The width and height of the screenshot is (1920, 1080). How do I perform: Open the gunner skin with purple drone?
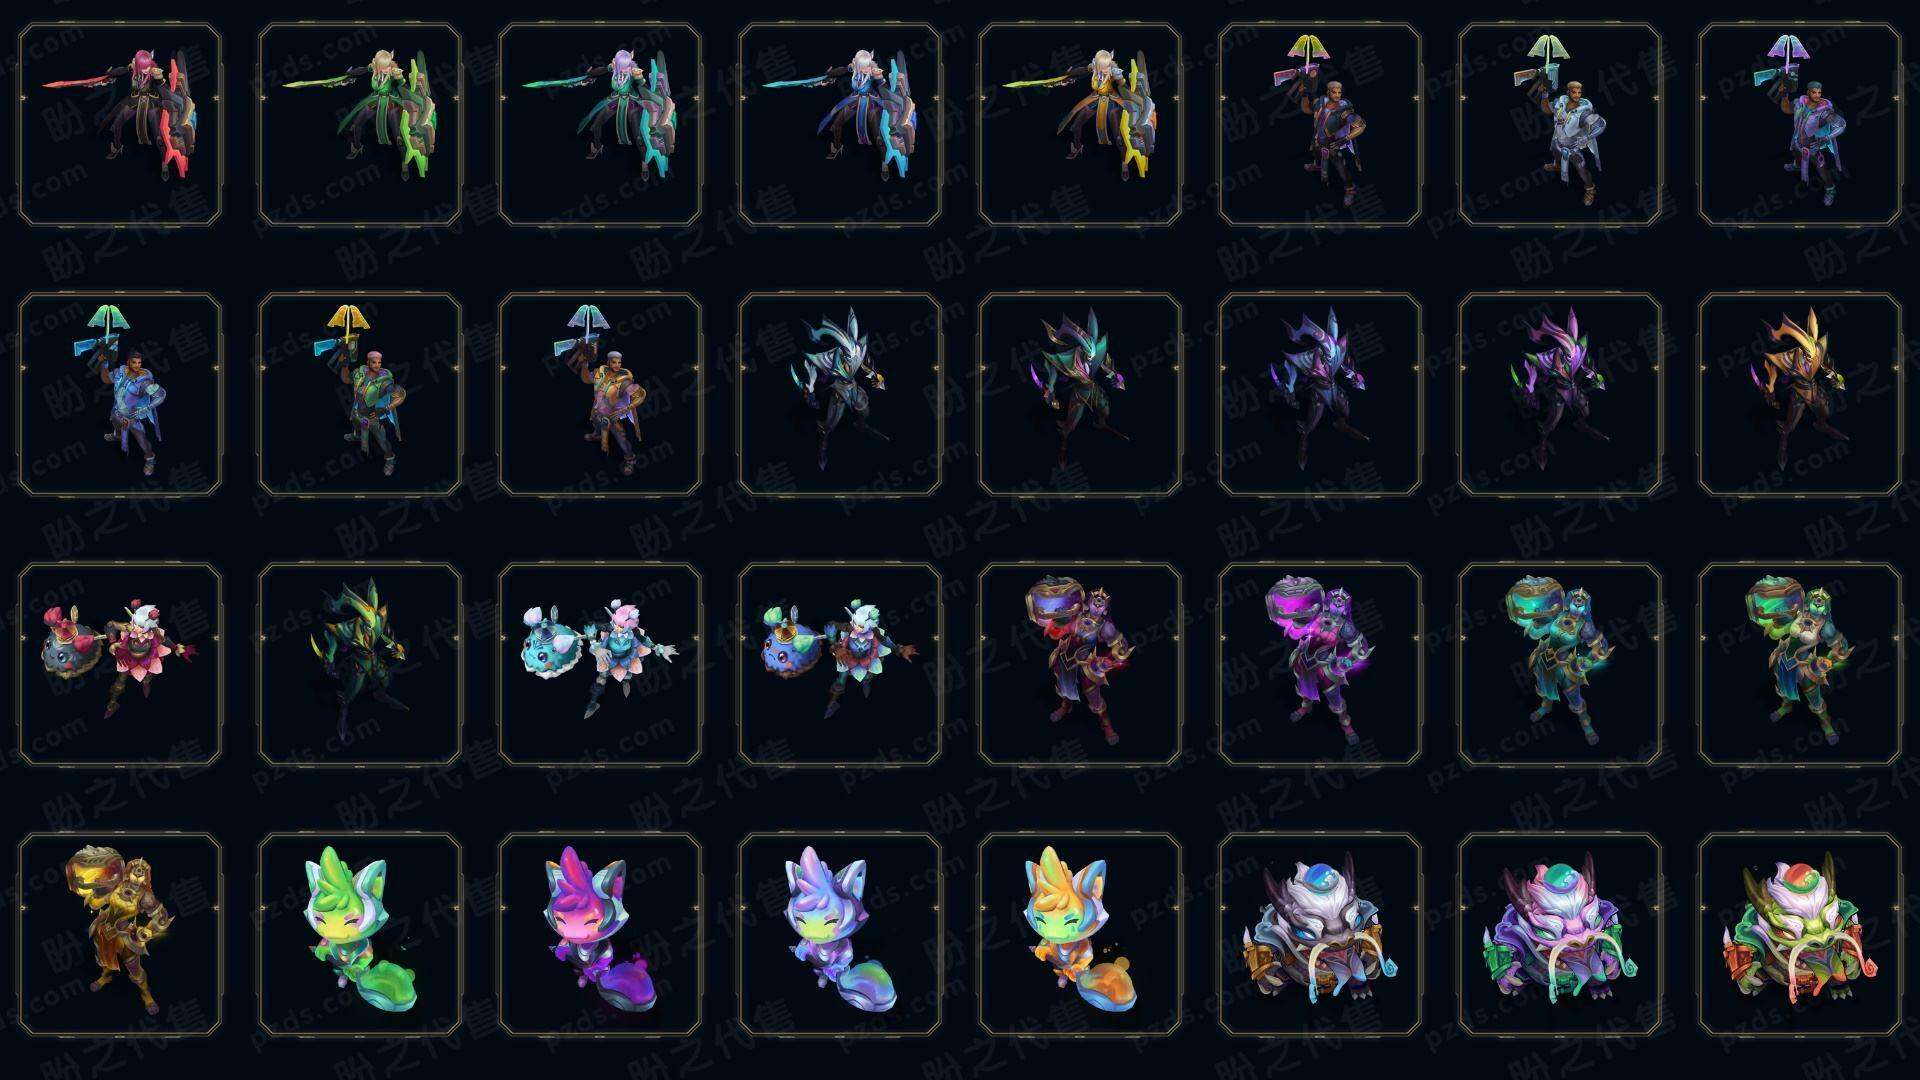point(1800,125)
